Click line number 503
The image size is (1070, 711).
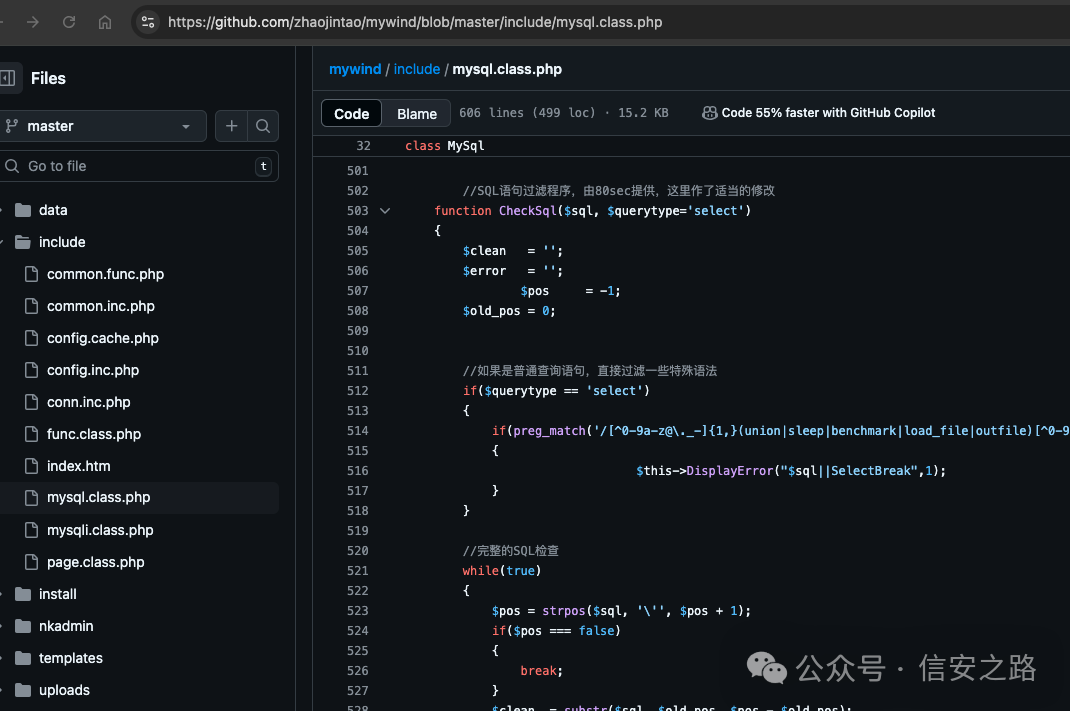357,211
